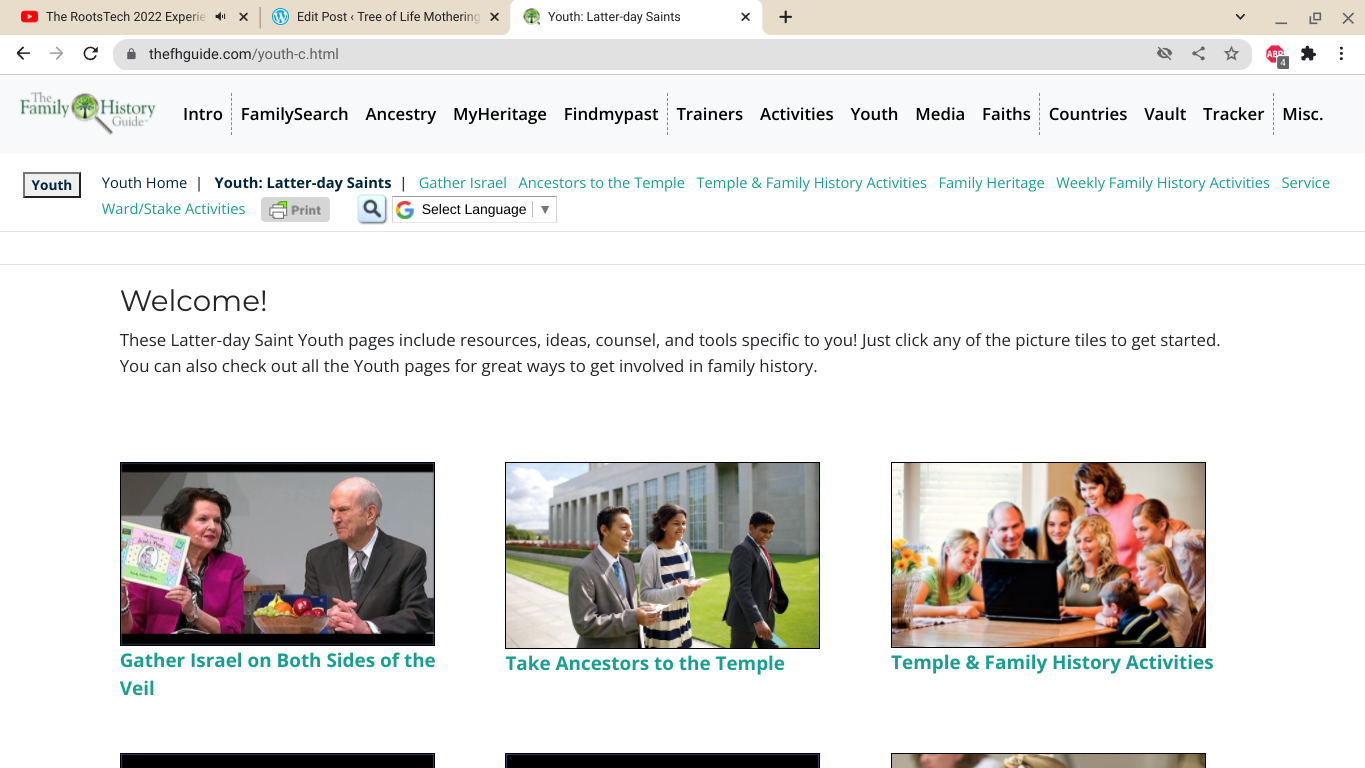Click the back navigation arrow
The image size is (1365, 768).
(24, 54)
